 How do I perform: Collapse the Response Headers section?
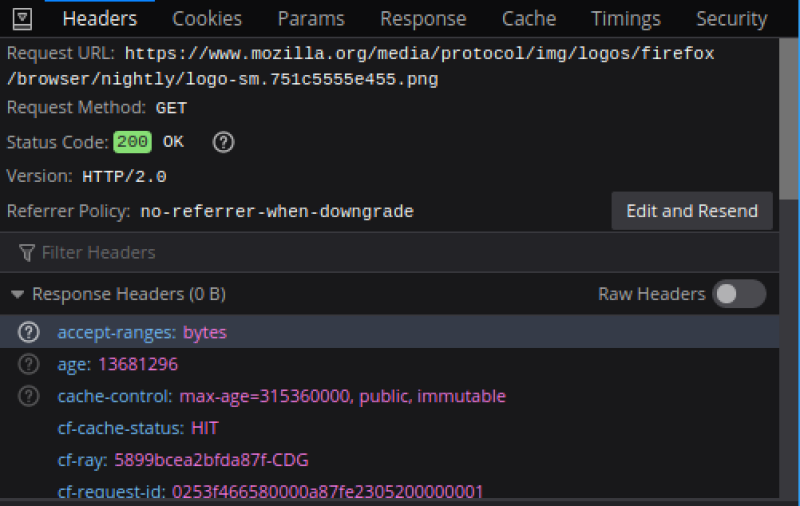[x=17, y=294]
